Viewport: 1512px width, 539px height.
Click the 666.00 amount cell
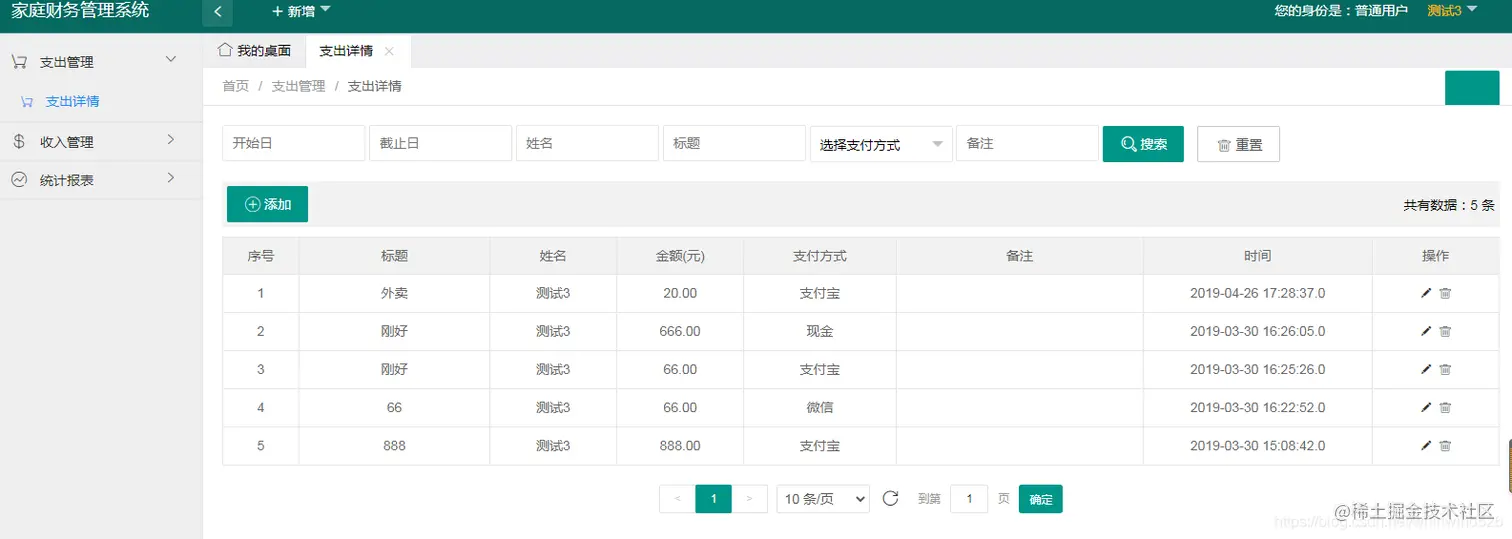(680, 331)
